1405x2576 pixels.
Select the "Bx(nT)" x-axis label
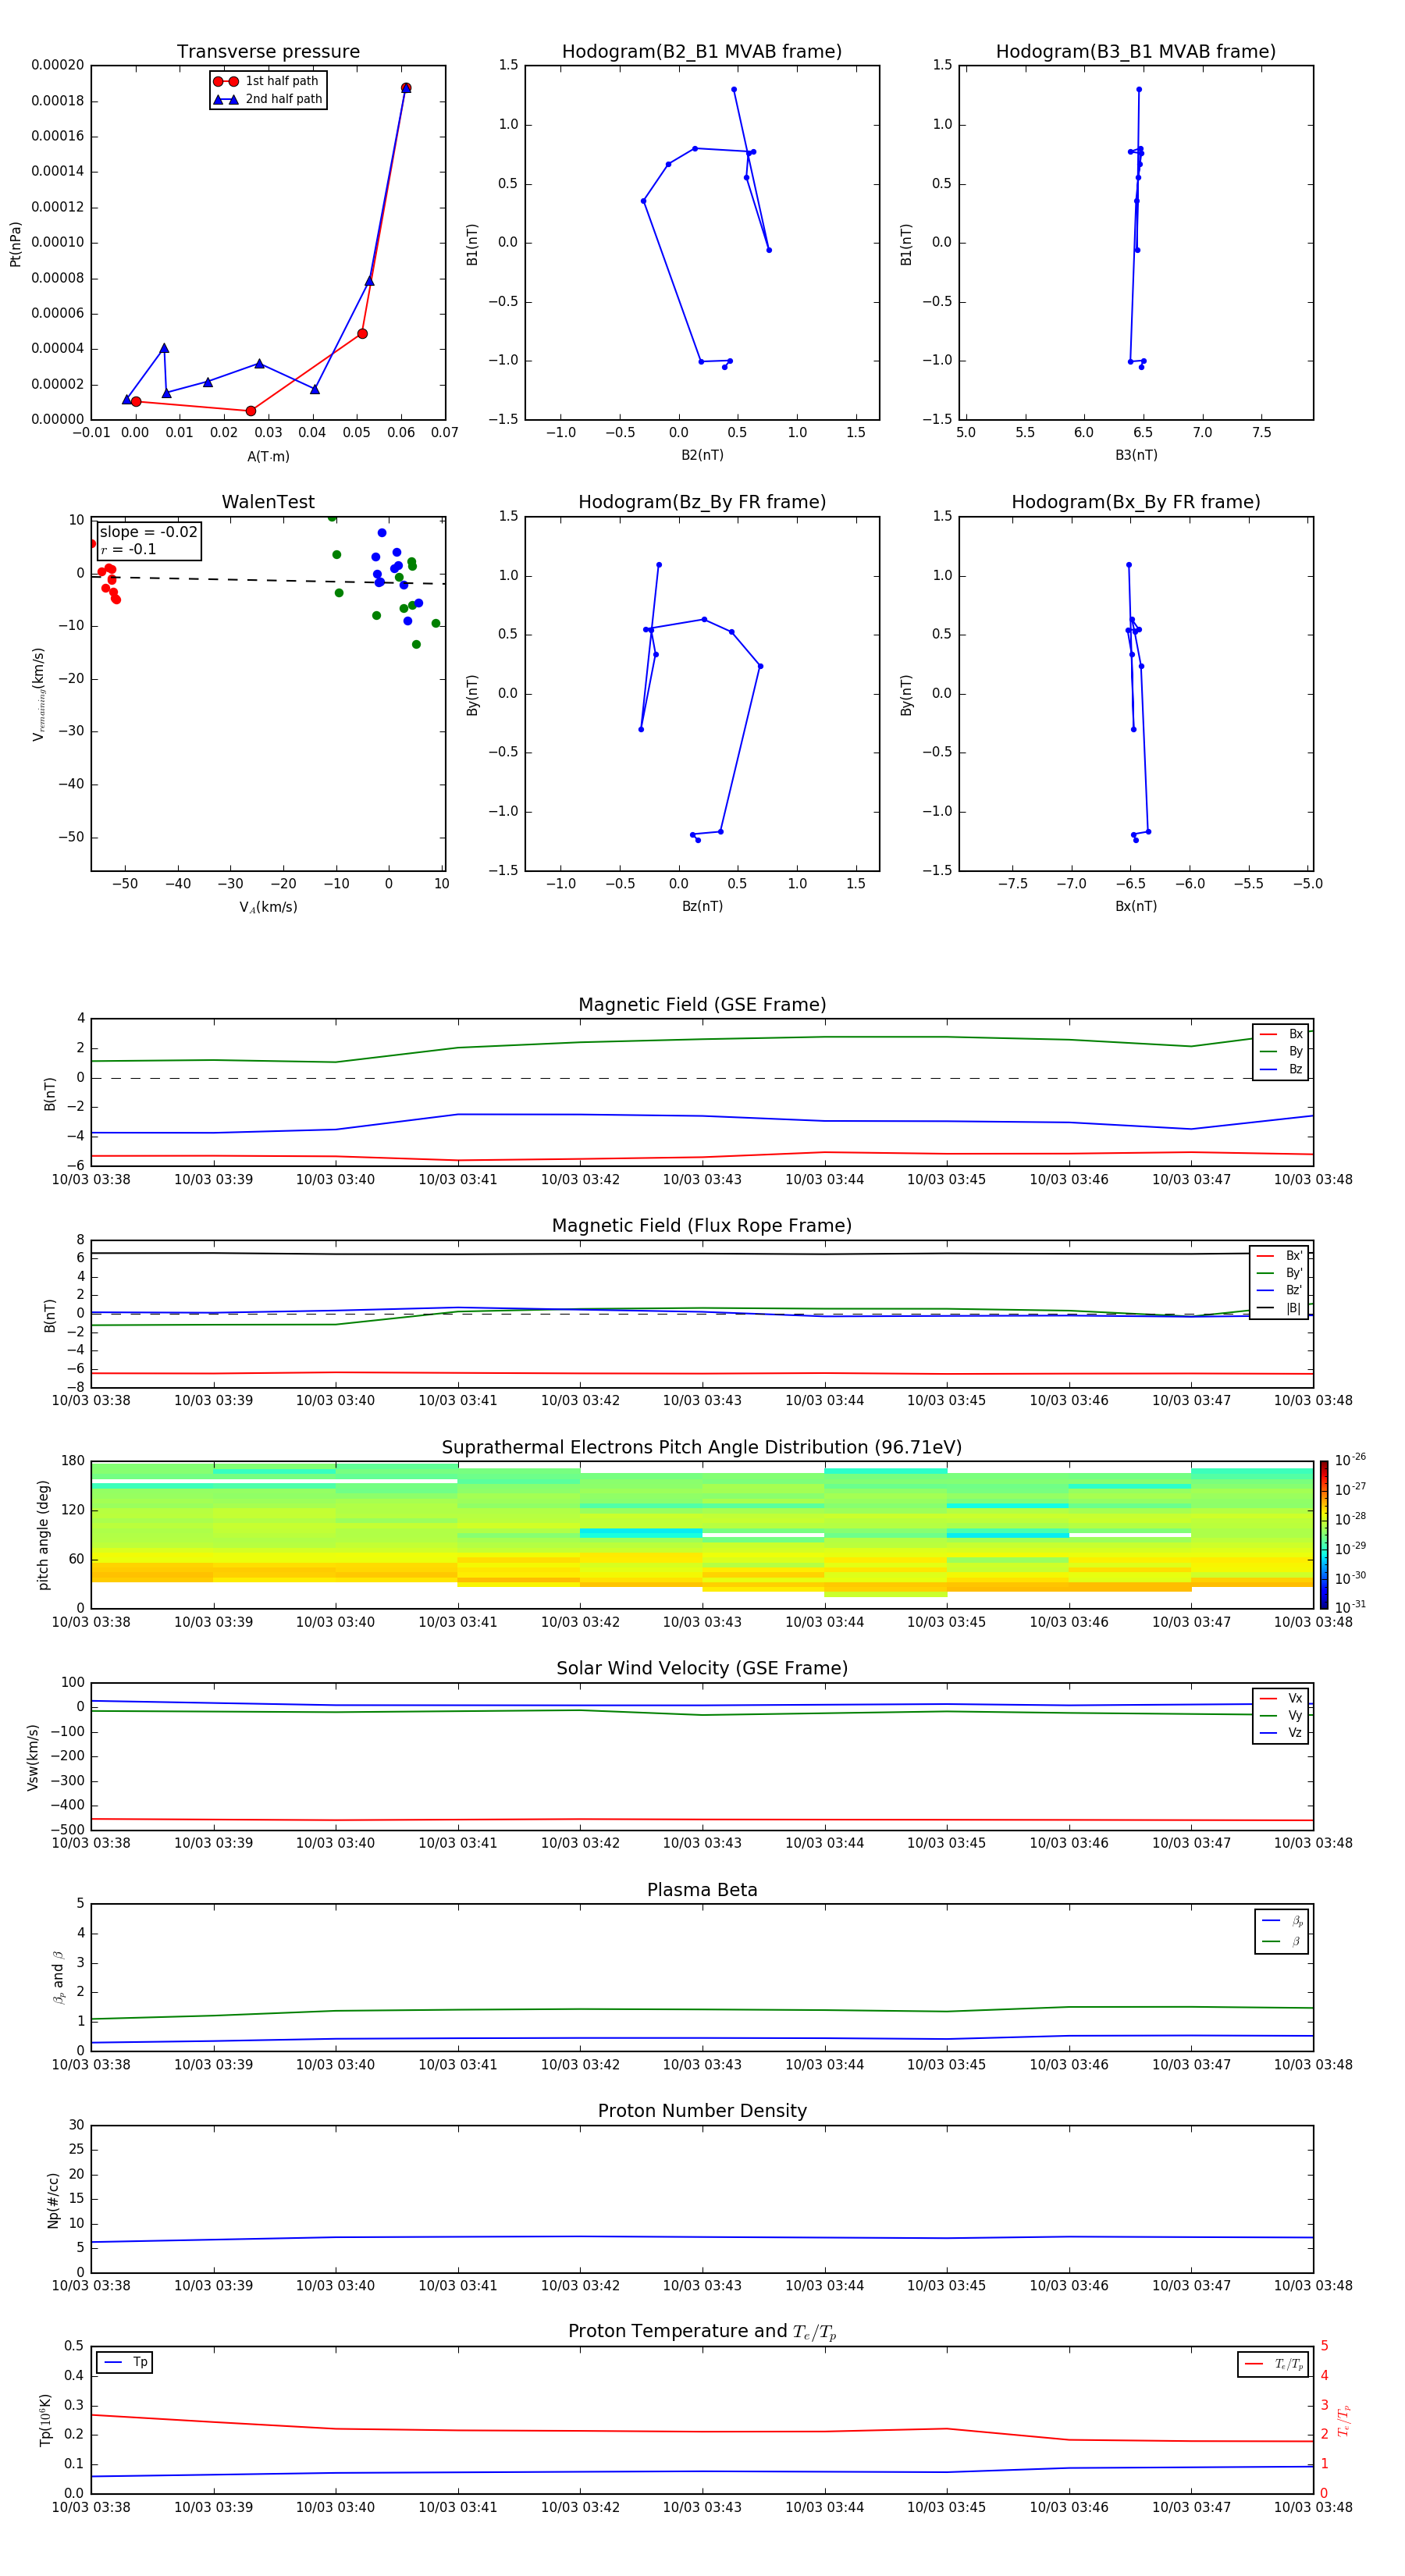[1136, 906]
